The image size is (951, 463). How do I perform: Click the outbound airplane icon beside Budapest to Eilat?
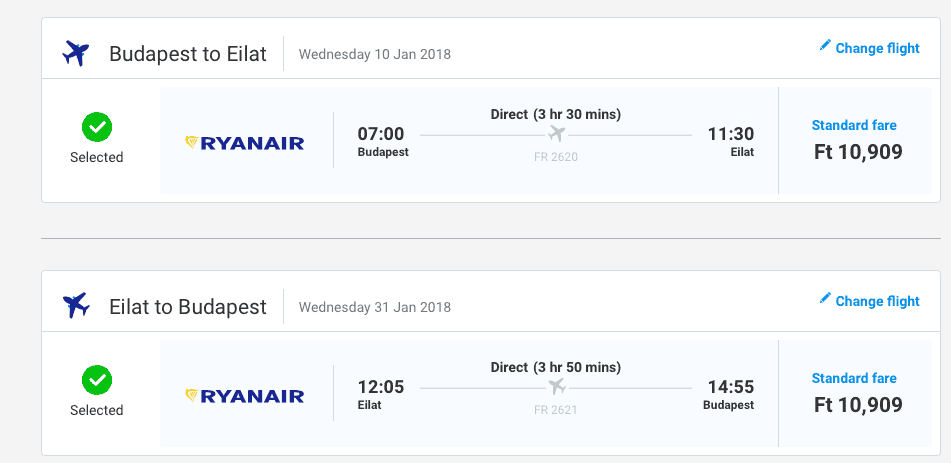(76, 53)
